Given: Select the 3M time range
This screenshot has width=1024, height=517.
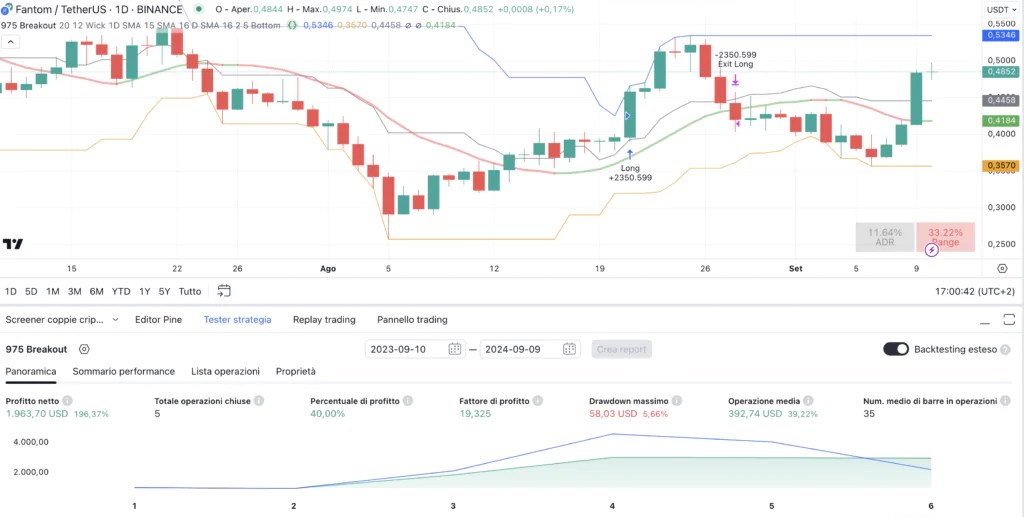Looking at the screenshot, I should pyautogui.click(x=74, y=291).
